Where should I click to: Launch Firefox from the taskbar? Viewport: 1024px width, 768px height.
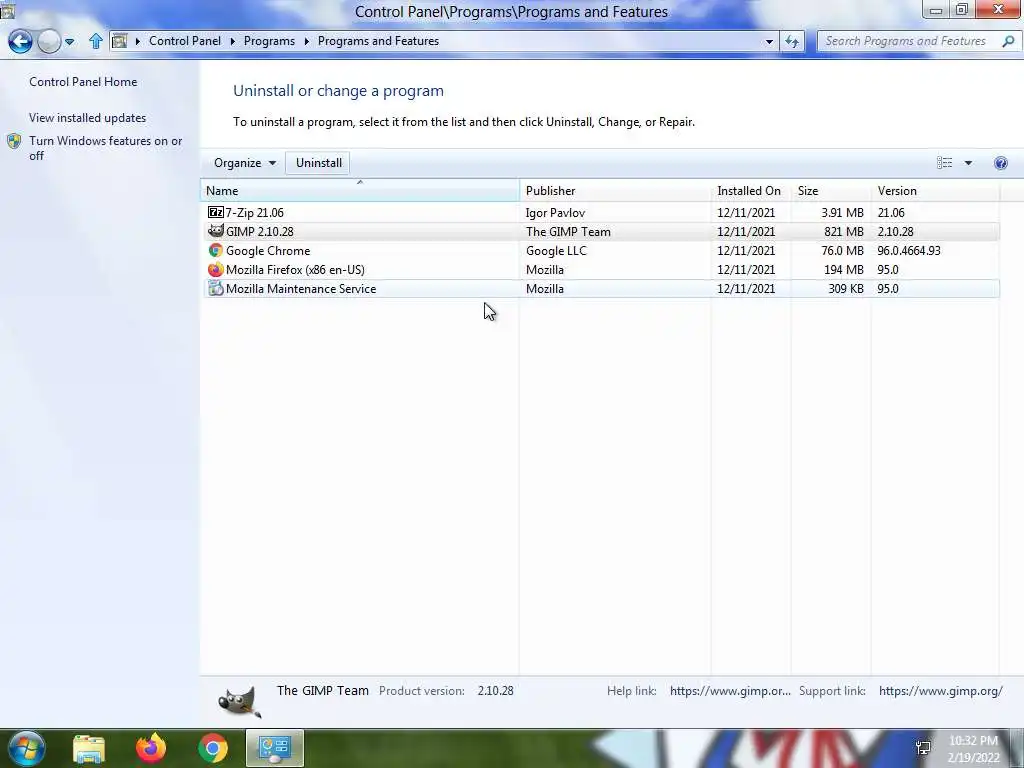[151, 748]
